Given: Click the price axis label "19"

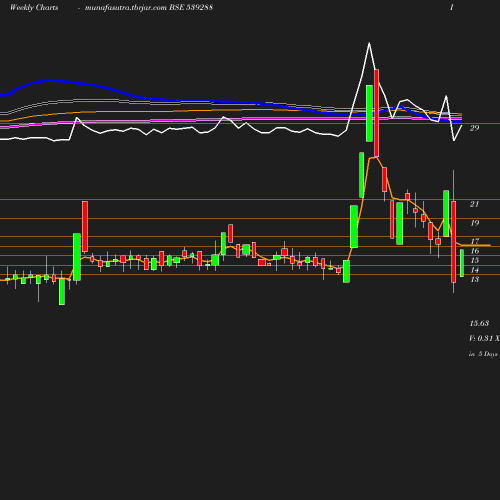Looking at the screenshot, I should pos(475,223).
